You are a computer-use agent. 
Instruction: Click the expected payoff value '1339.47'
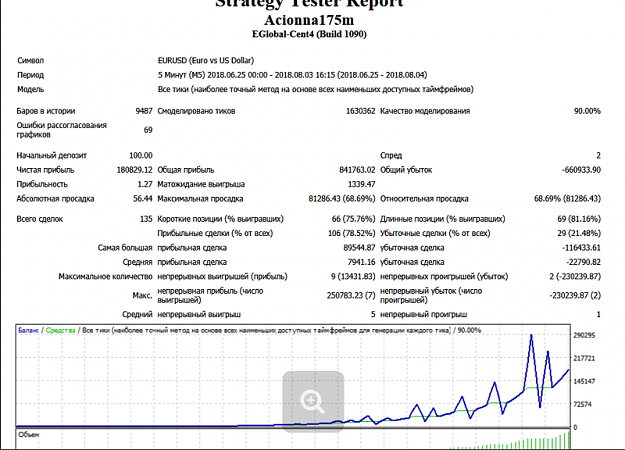pos(362,184)
